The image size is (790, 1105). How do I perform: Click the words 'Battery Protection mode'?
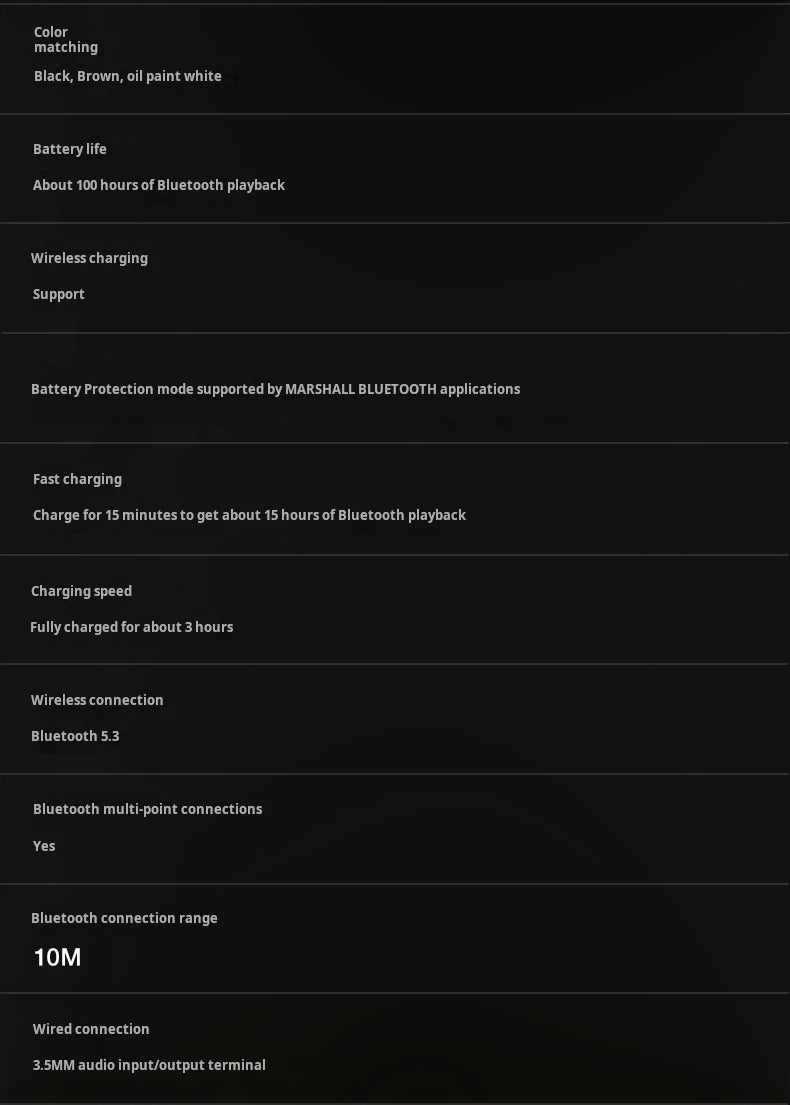coord(112,389)
